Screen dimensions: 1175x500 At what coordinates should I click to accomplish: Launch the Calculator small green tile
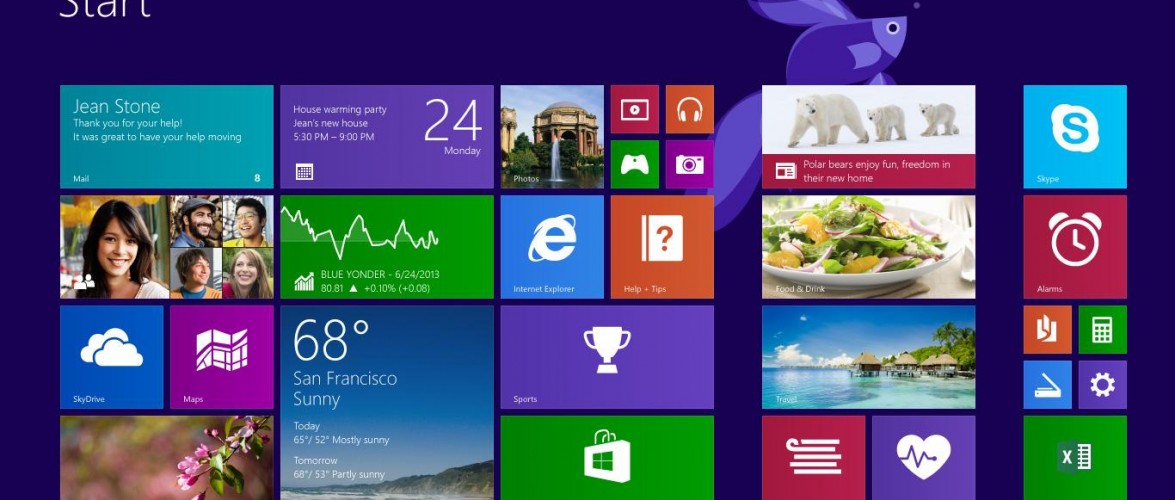1102,330
